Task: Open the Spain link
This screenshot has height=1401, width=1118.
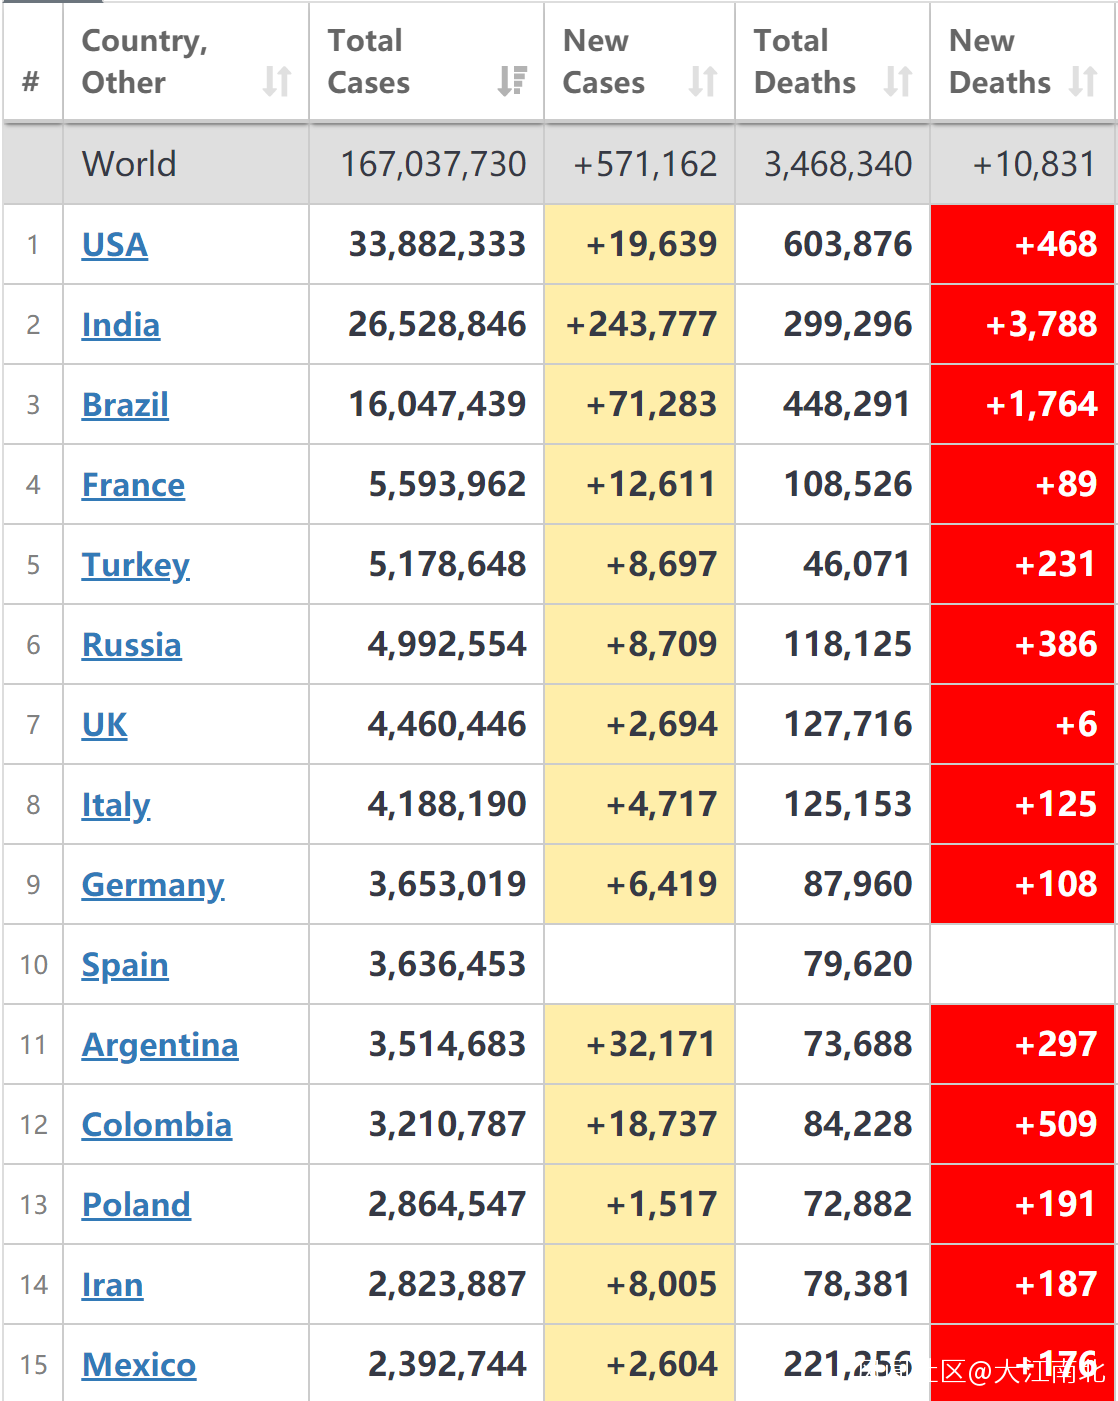Action: [x=125, y=965]
